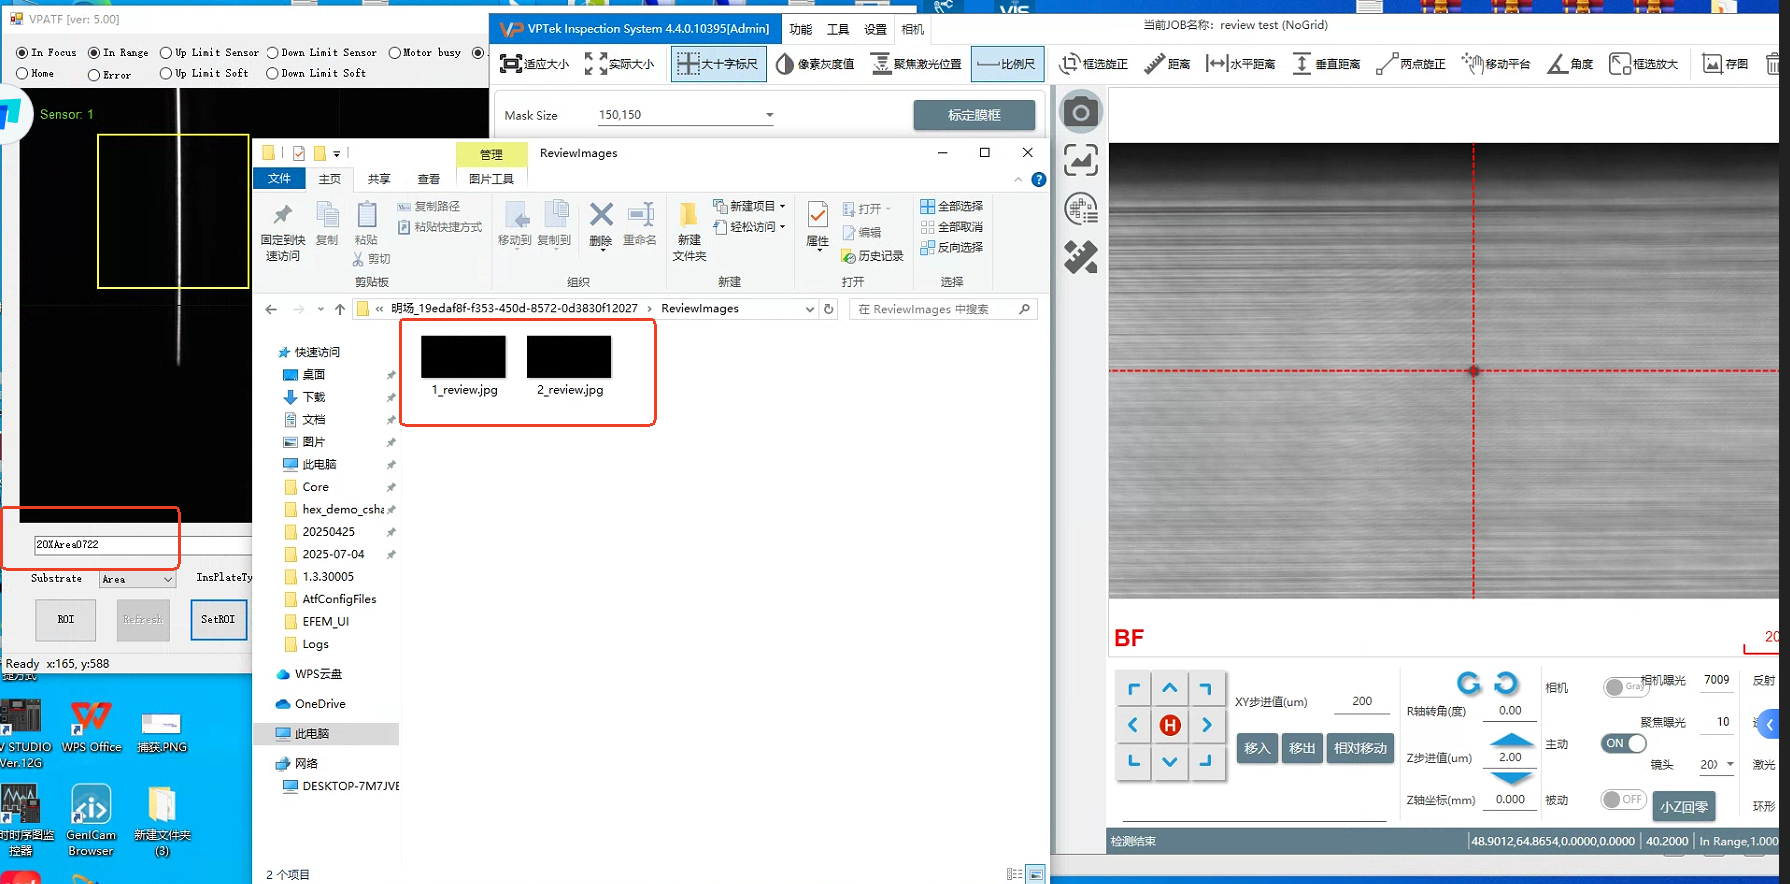Image resolution: width=1790 pixels, height=884 pixels.
Task: Toggle the 主动 ON switch
Action: [1624, 744]
